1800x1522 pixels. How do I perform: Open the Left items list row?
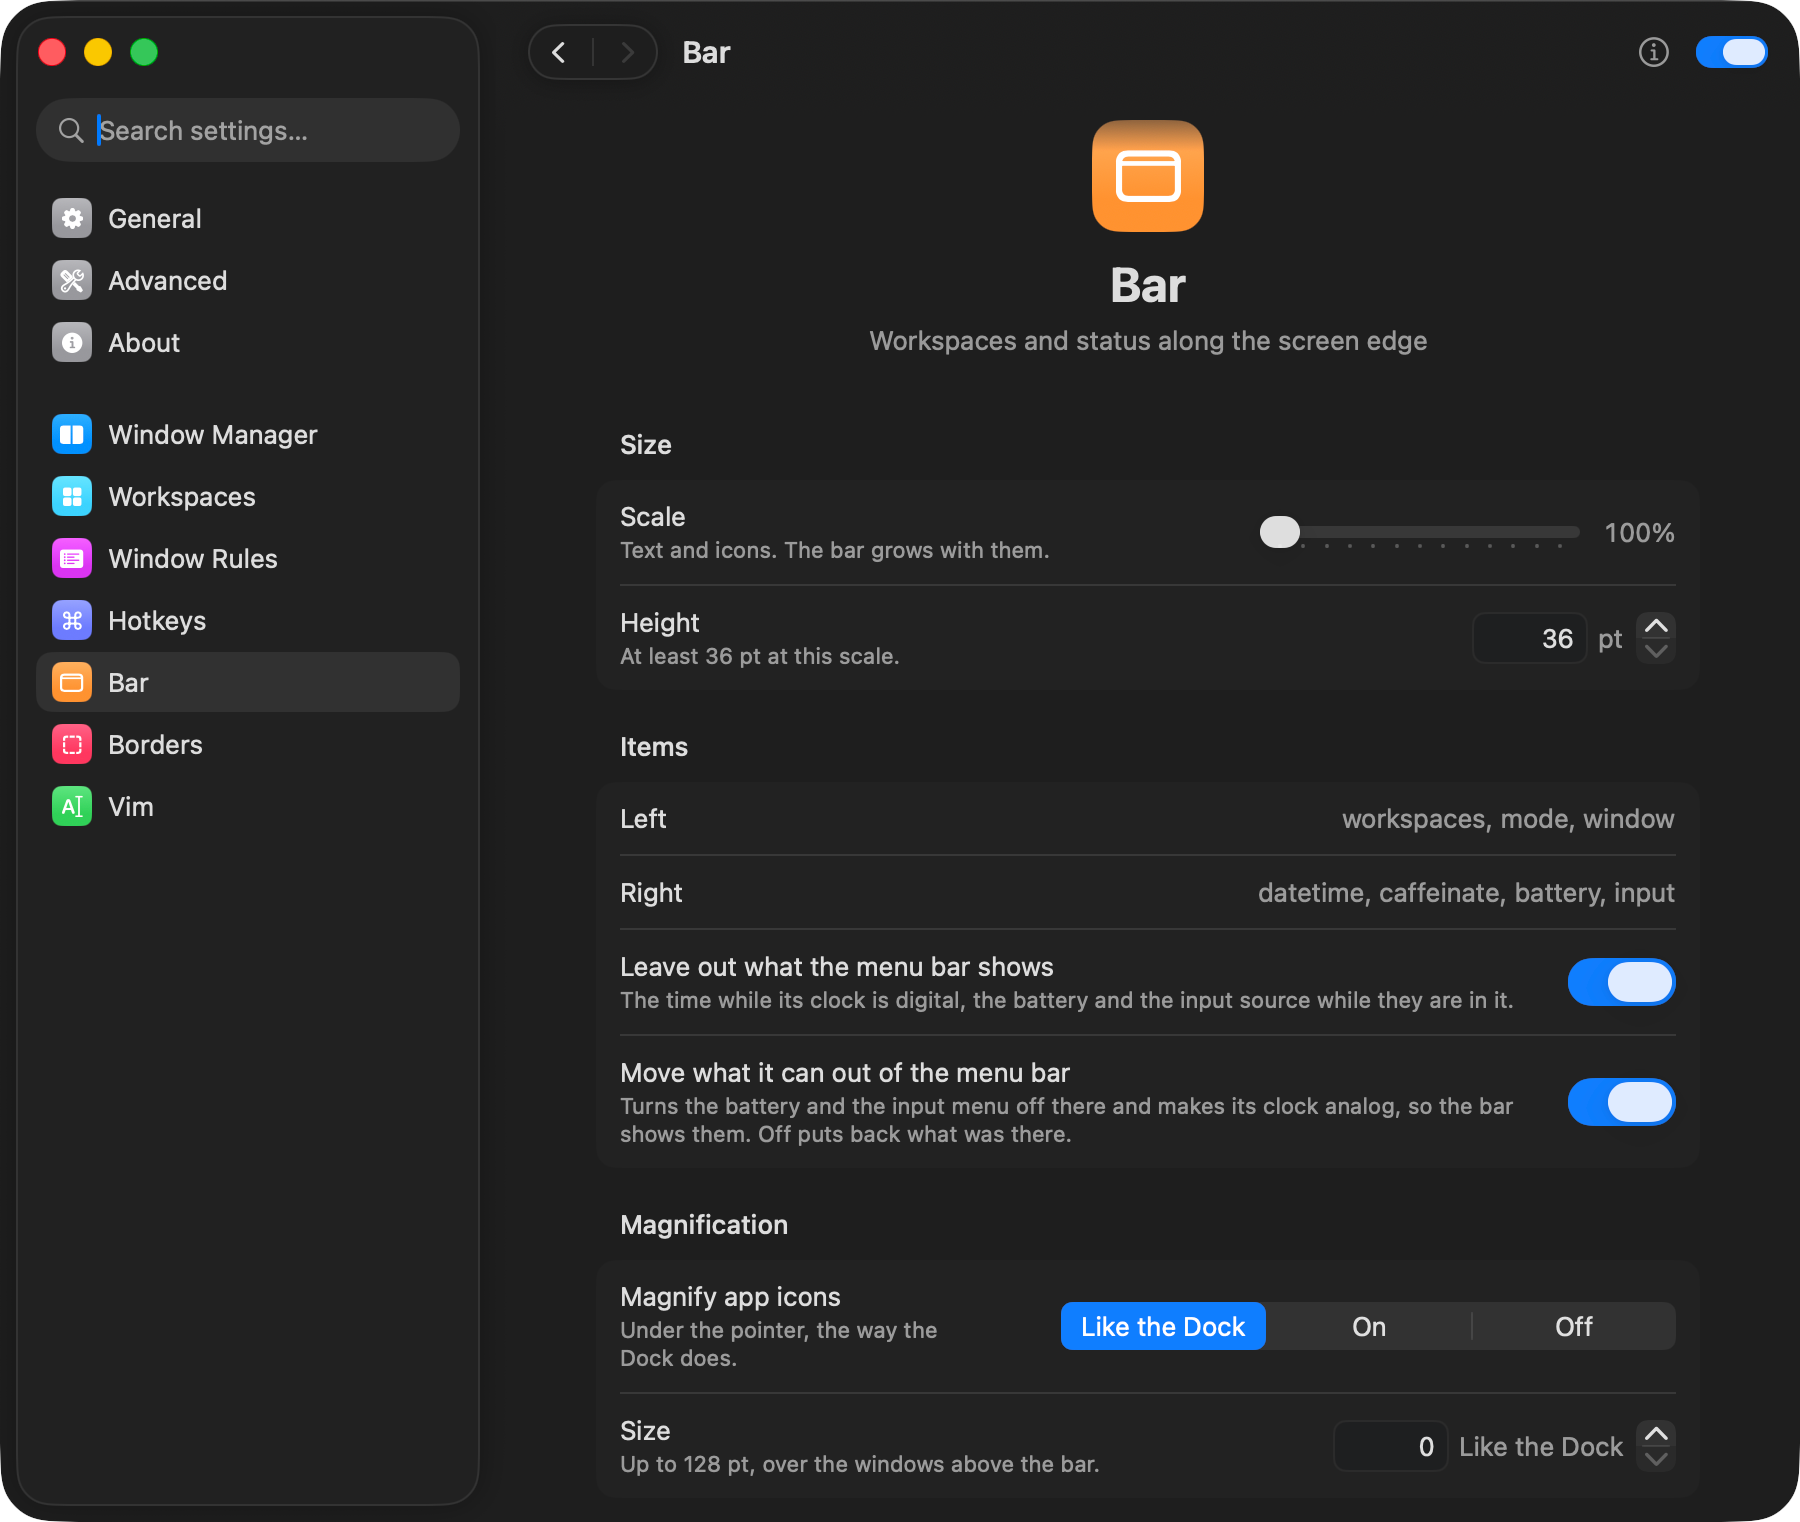(x=1147, y=819)
